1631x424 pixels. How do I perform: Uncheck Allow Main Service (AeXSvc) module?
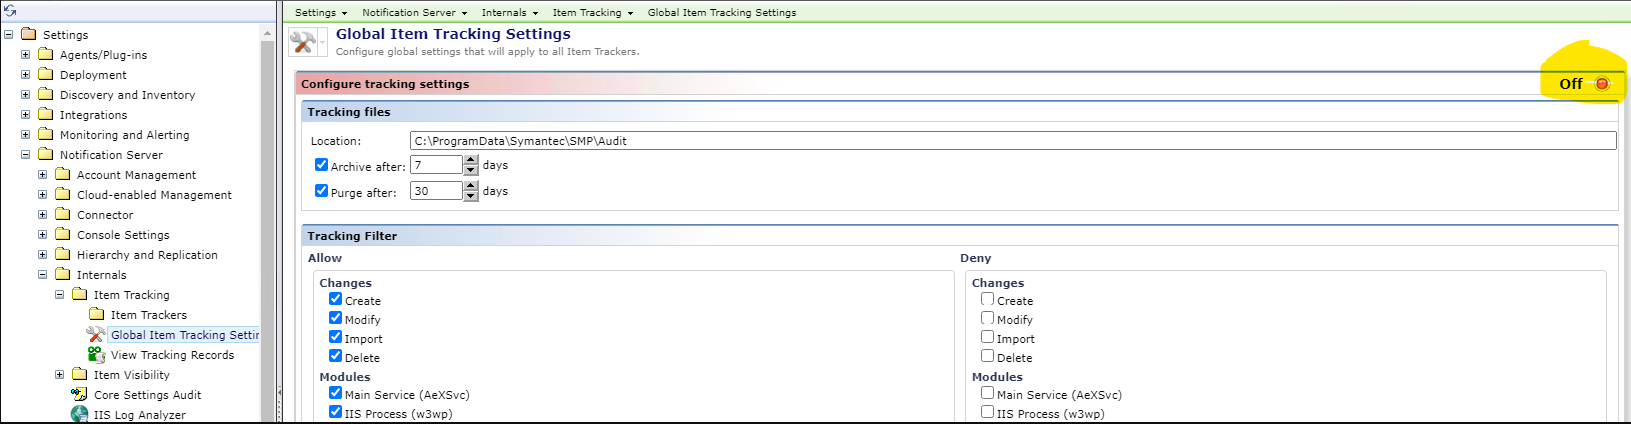click(x=335, y=393)
